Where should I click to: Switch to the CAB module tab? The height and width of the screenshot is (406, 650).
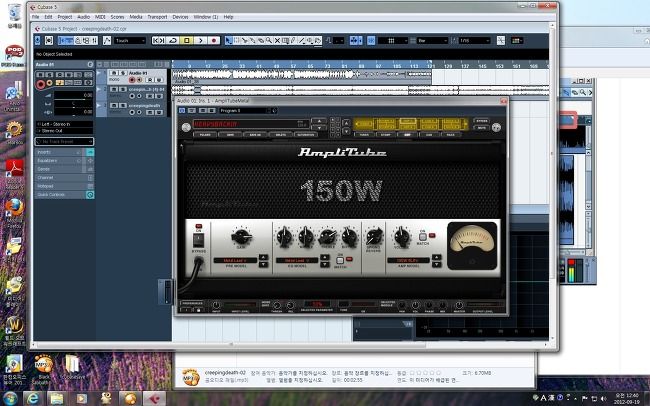(429, 135)
